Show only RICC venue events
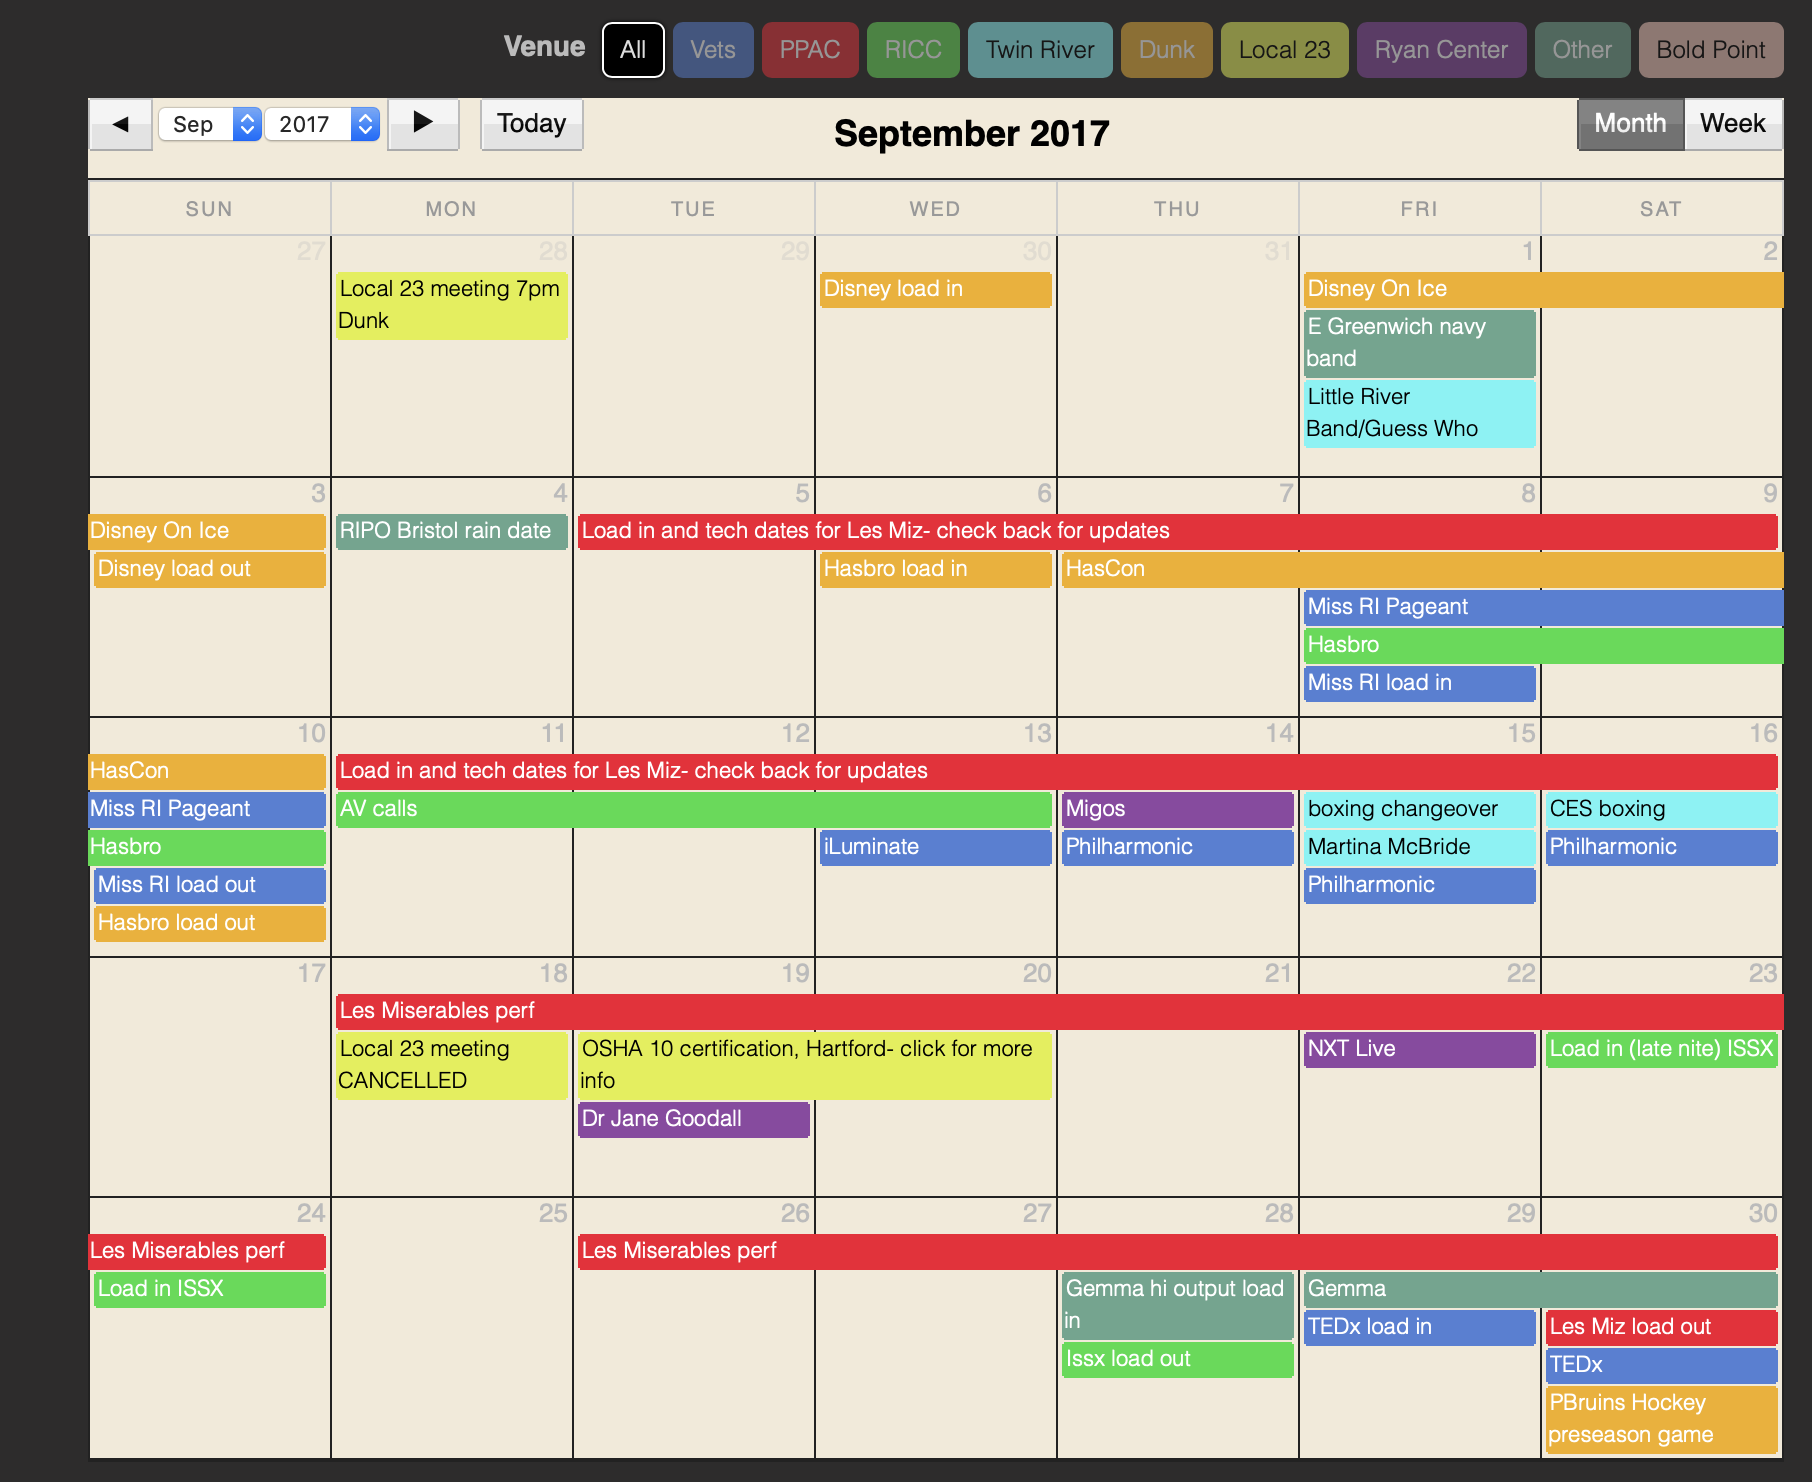 click(912, 50)
